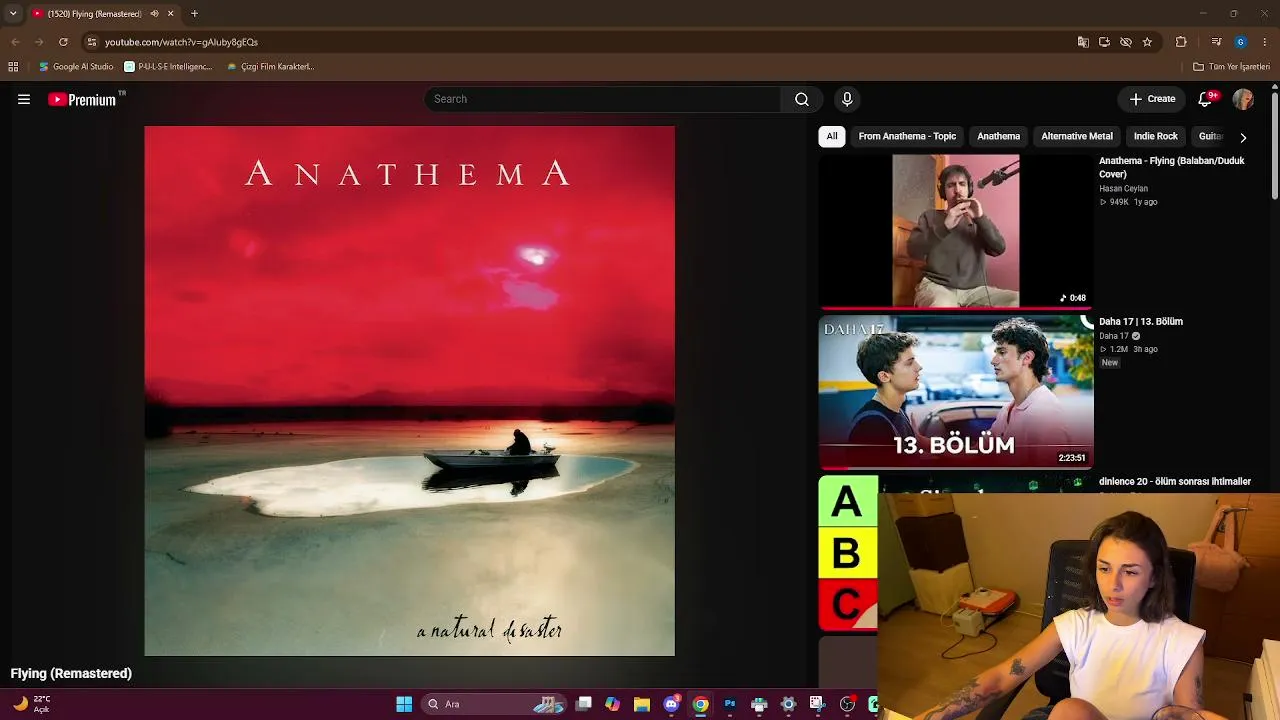Bookmark this page with the star
1280x720 pixels.
1147,42
